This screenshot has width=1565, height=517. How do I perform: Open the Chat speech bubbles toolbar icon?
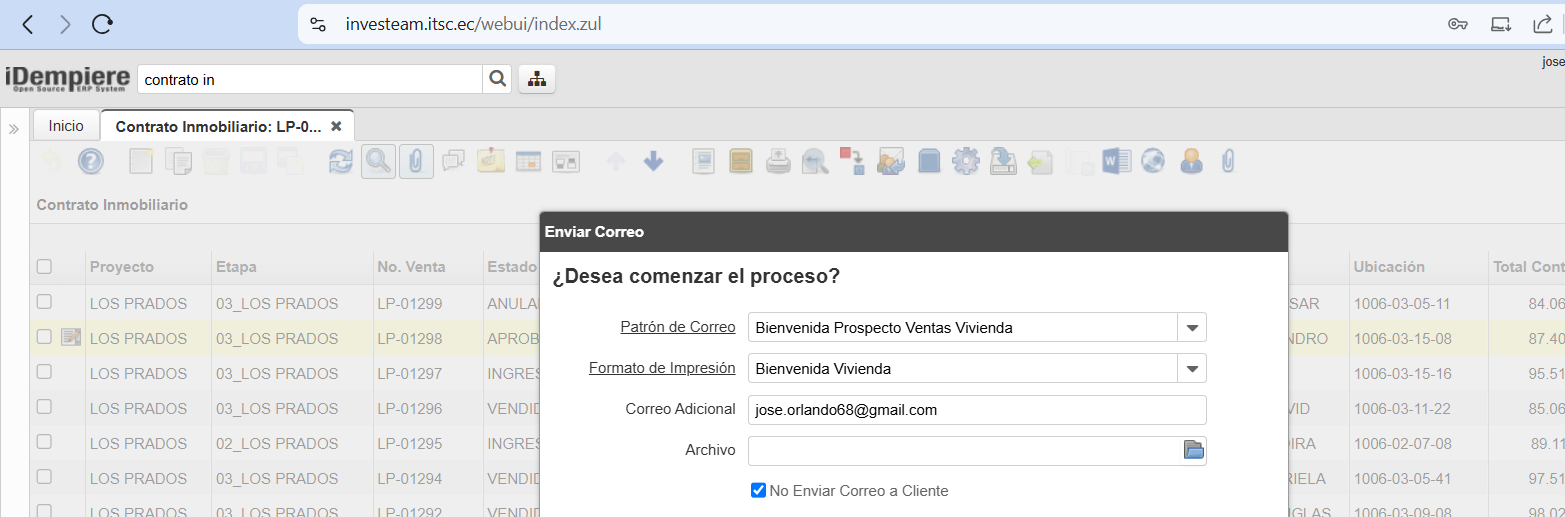tap(453, 161)
